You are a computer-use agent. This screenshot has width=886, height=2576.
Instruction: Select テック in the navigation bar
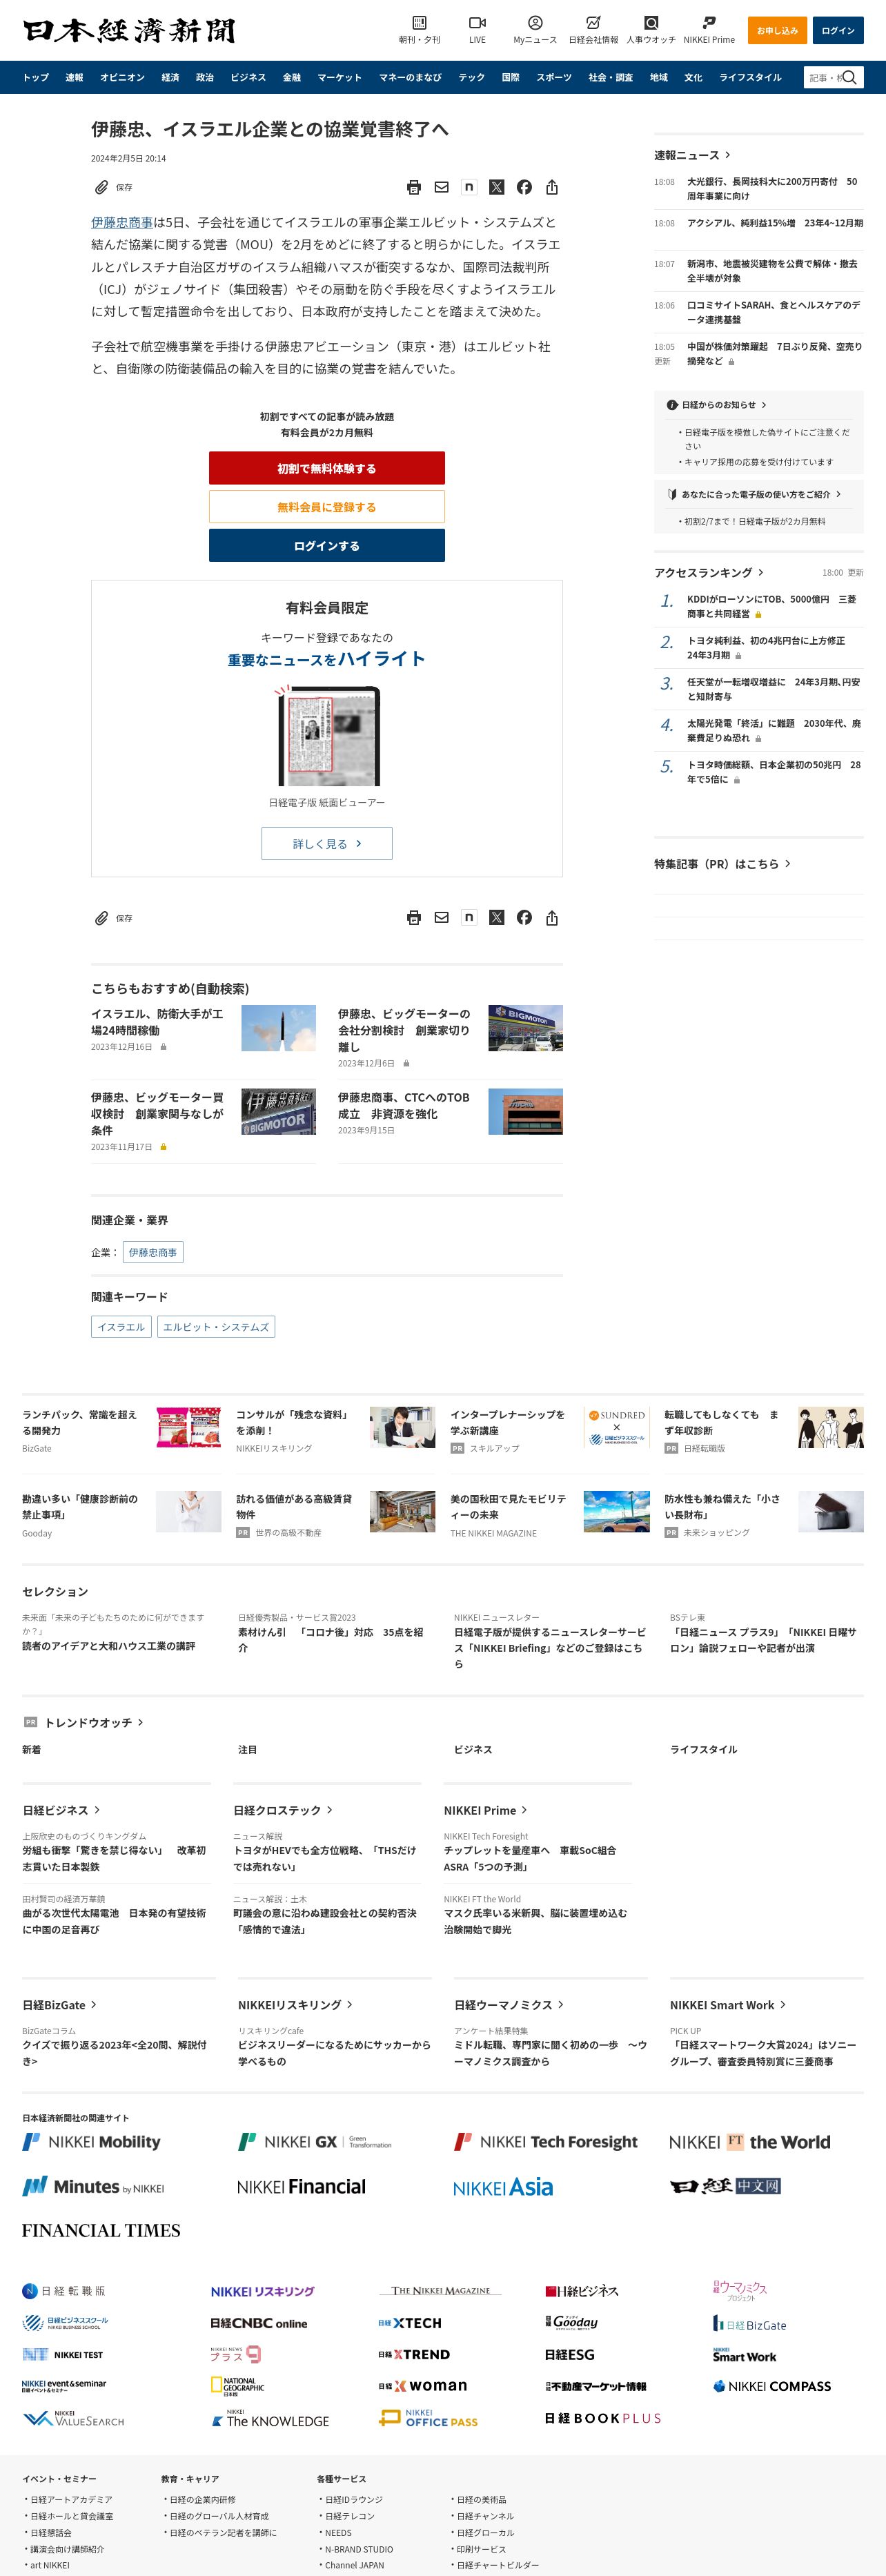pyautogui.click(x=472, y=77)
